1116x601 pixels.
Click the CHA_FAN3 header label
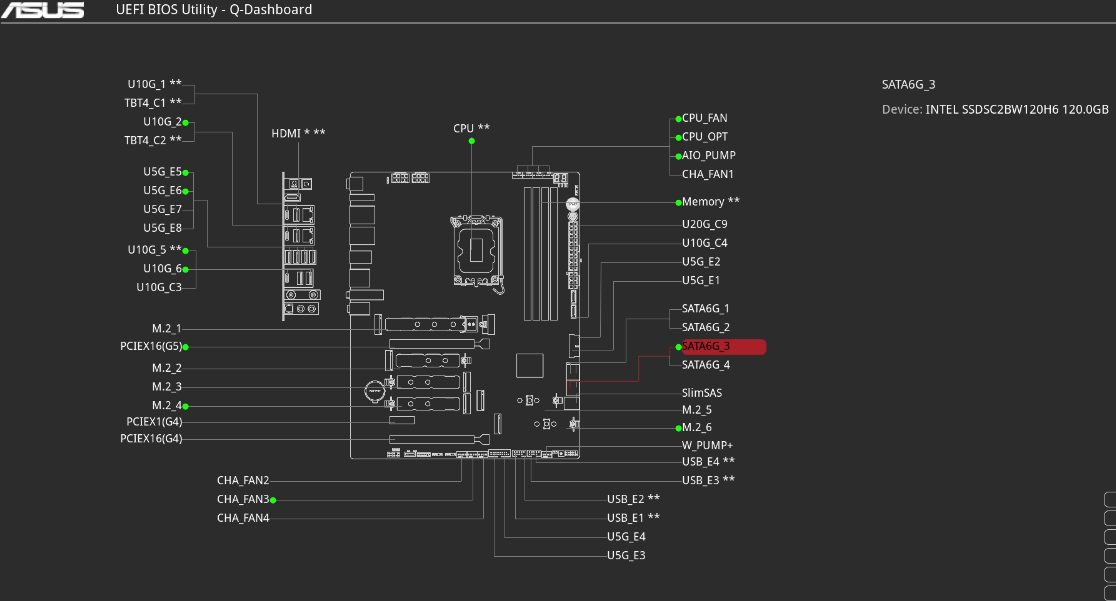point(243,499)
